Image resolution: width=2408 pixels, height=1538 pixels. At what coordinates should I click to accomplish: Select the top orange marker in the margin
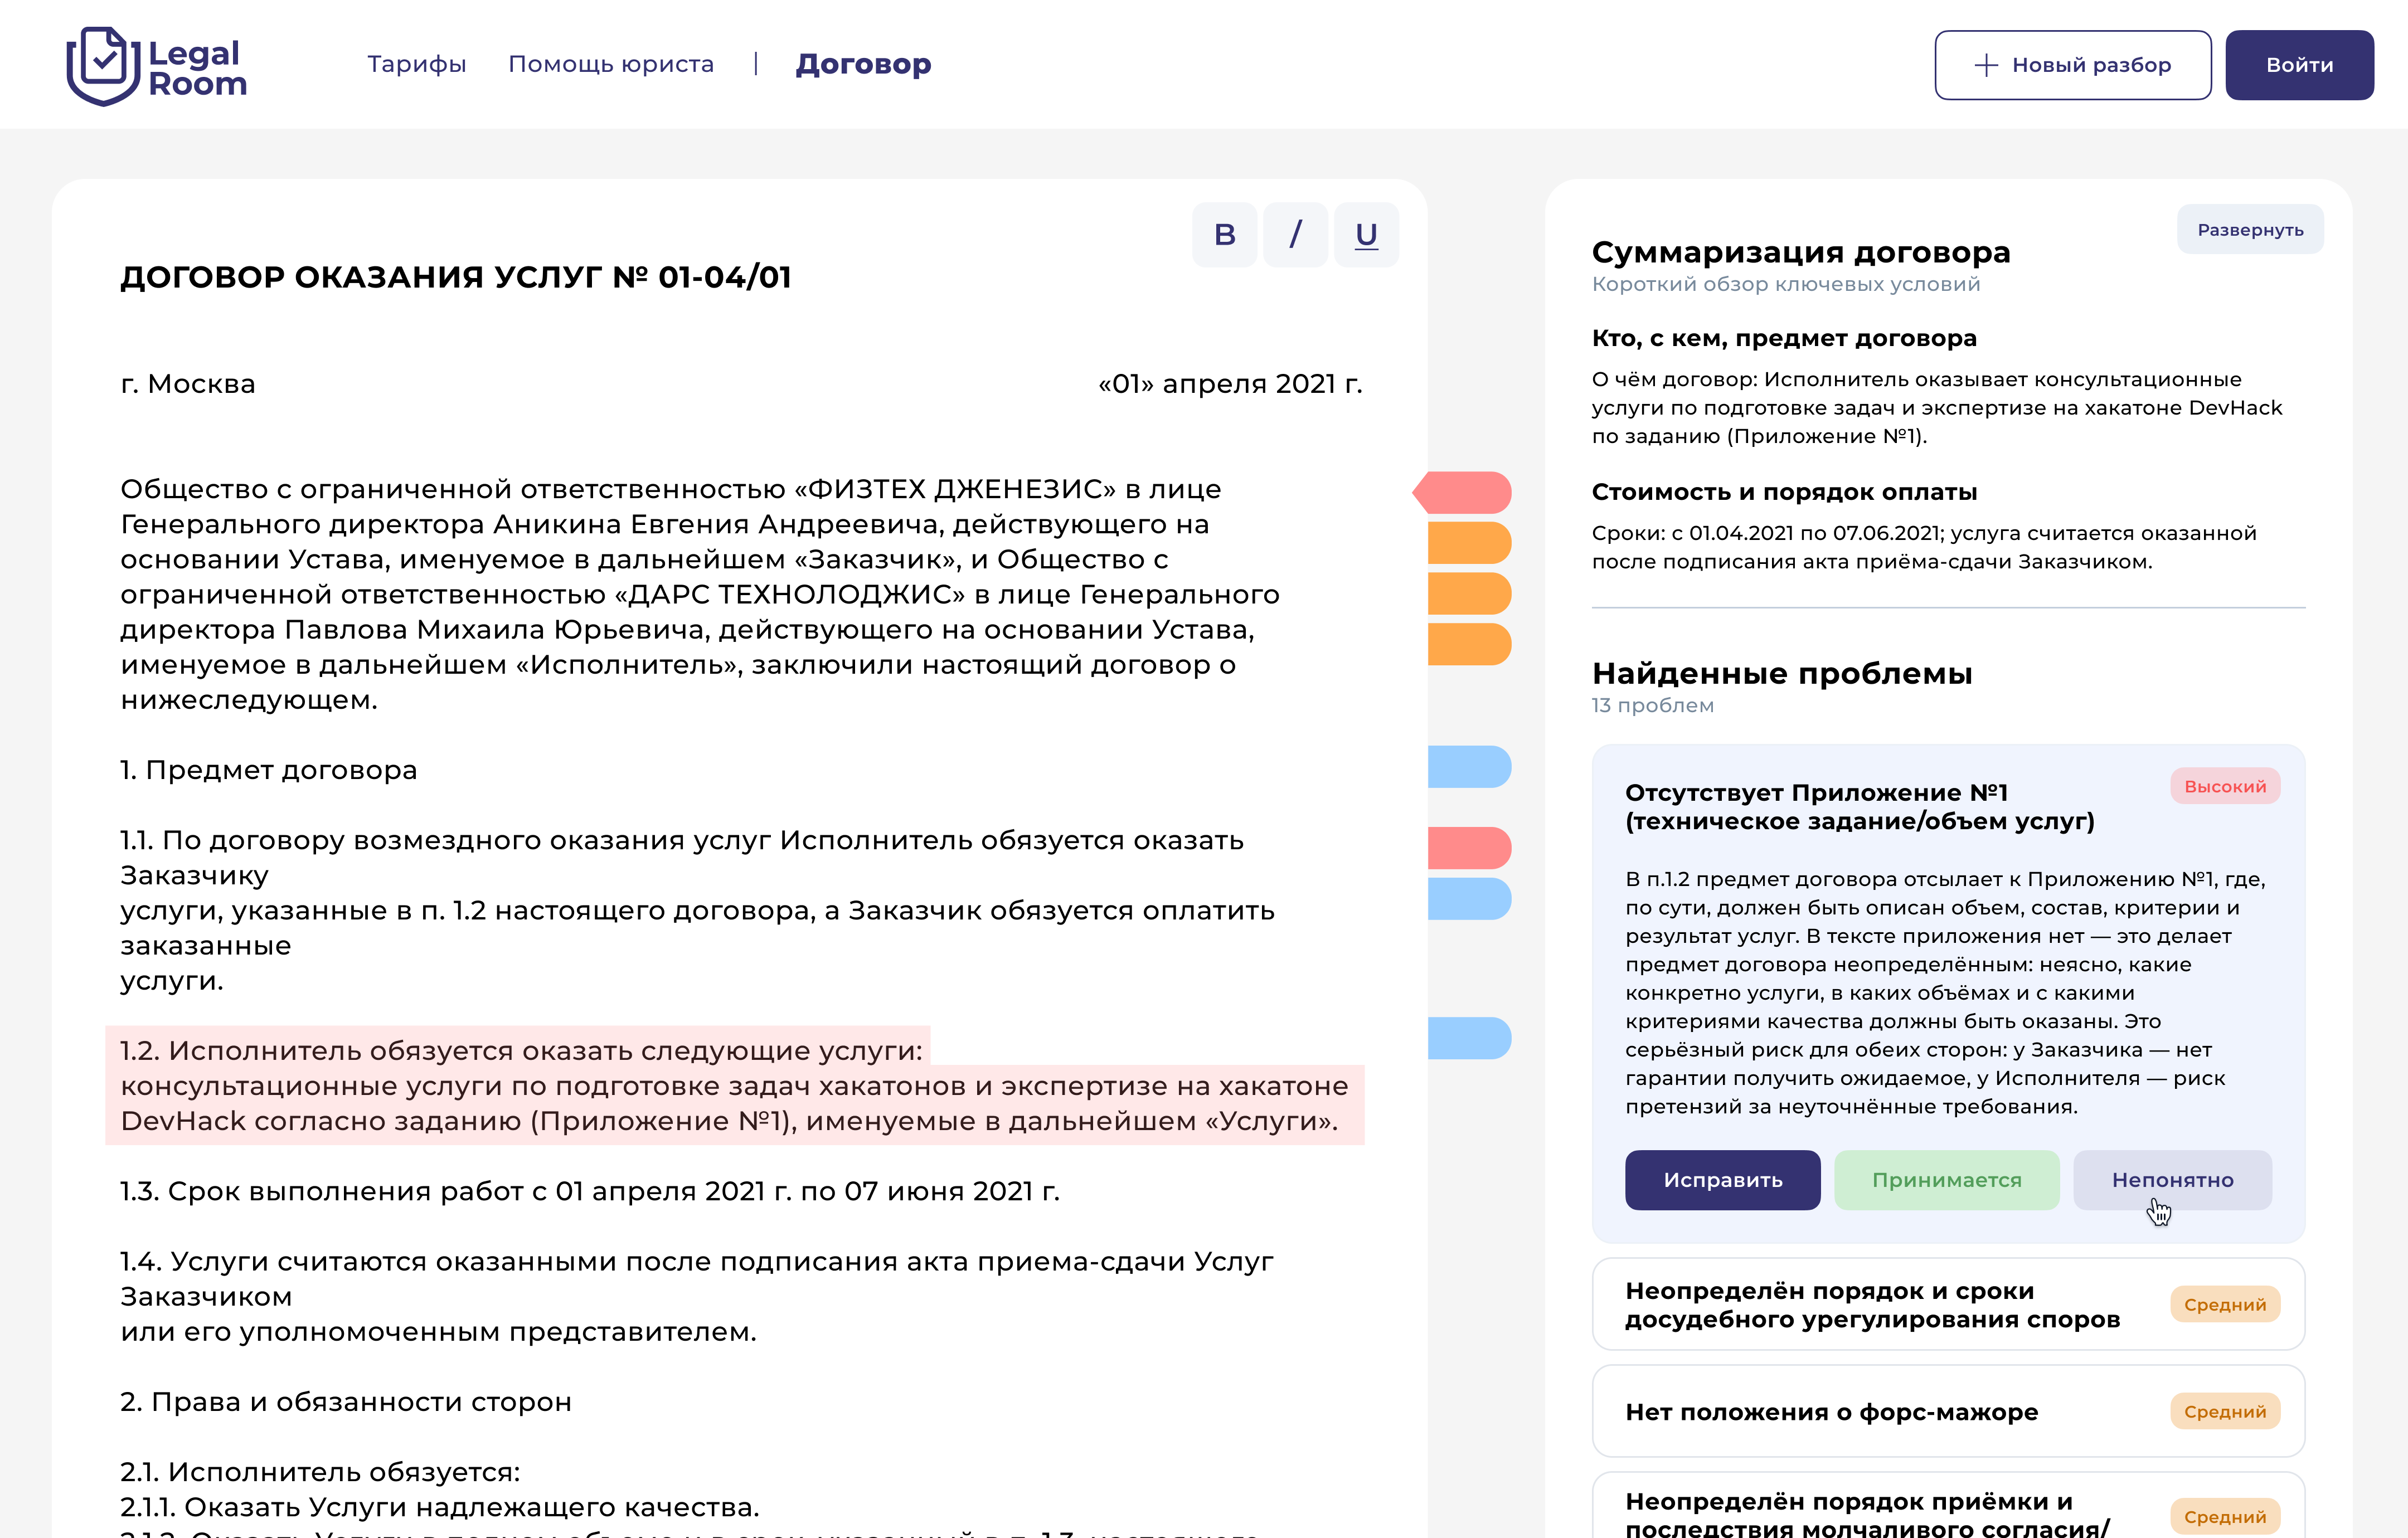tap(1470, 543)
